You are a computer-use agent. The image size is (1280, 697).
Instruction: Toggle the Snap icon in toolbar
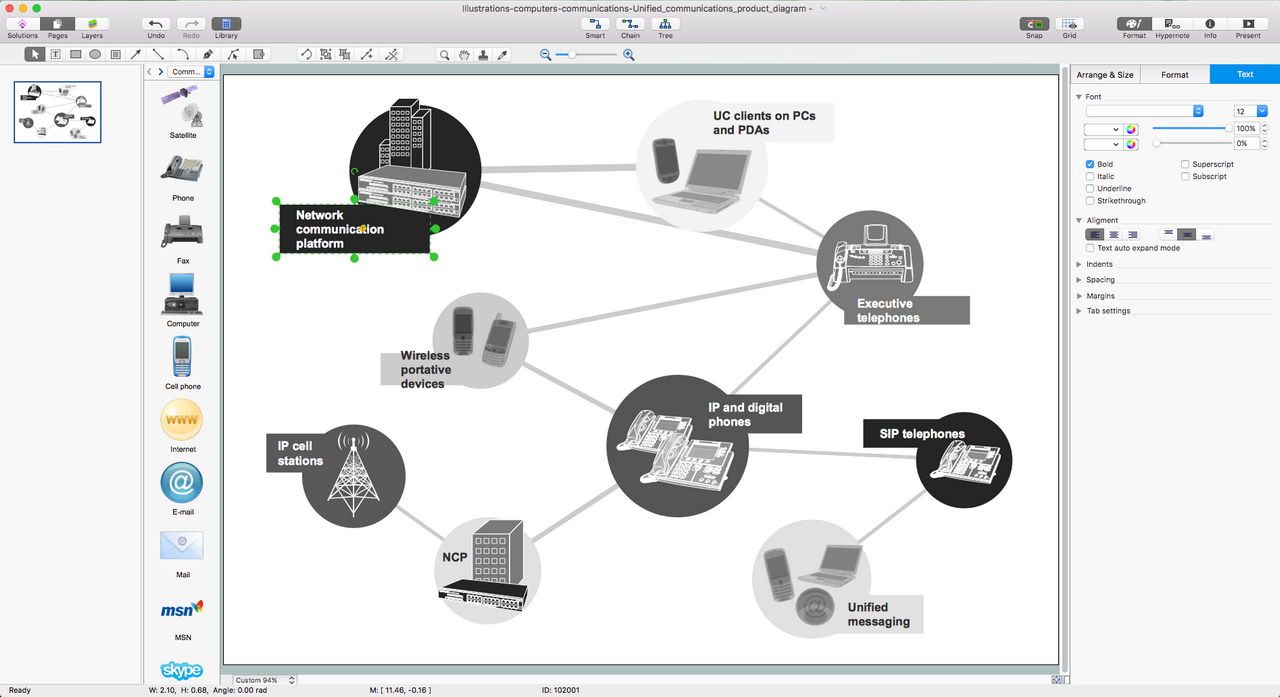pos(1034,23)
